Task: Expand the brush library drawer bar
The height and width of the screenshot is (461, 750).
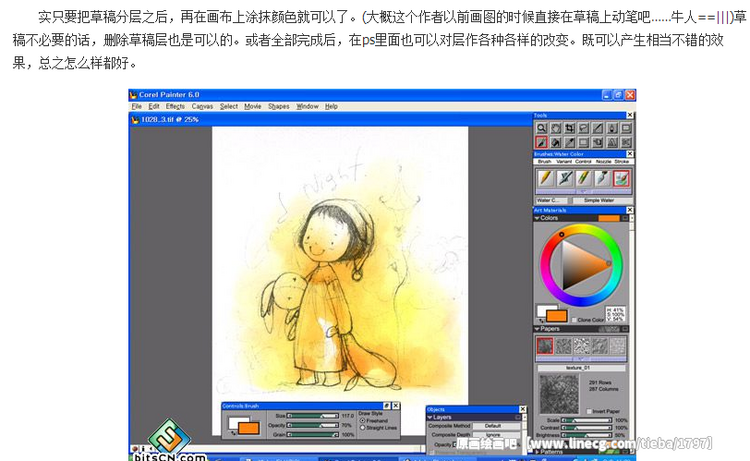Action: [x=583, y=191]
